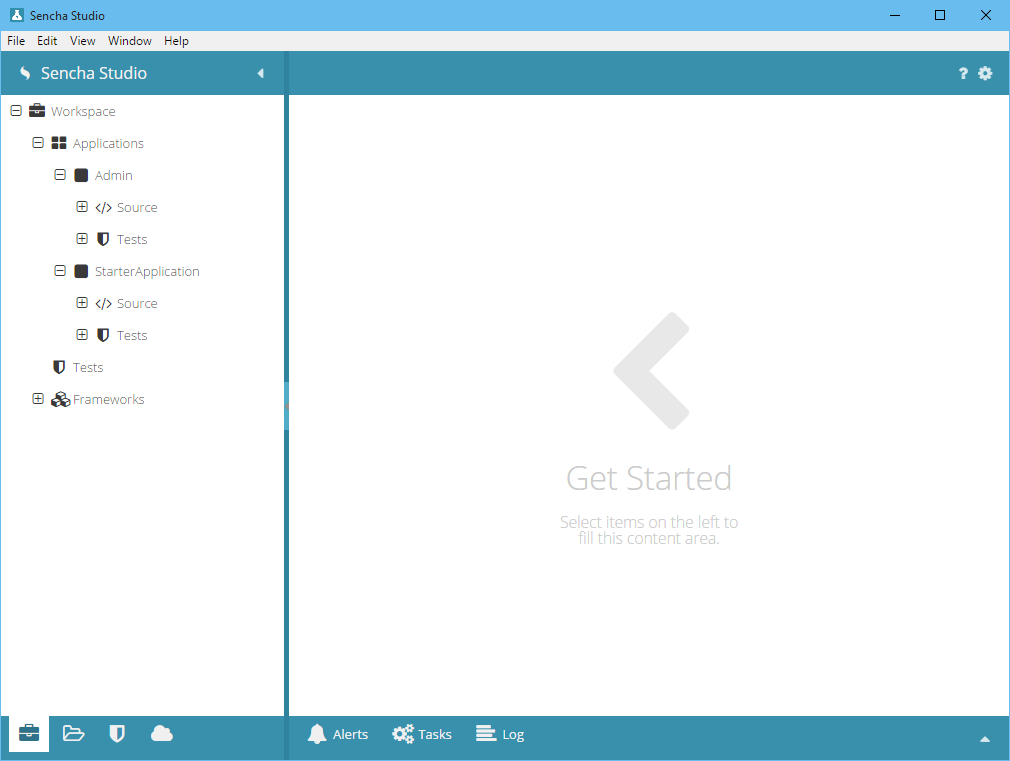Collapse the left Sencha Studio panel

261,73
